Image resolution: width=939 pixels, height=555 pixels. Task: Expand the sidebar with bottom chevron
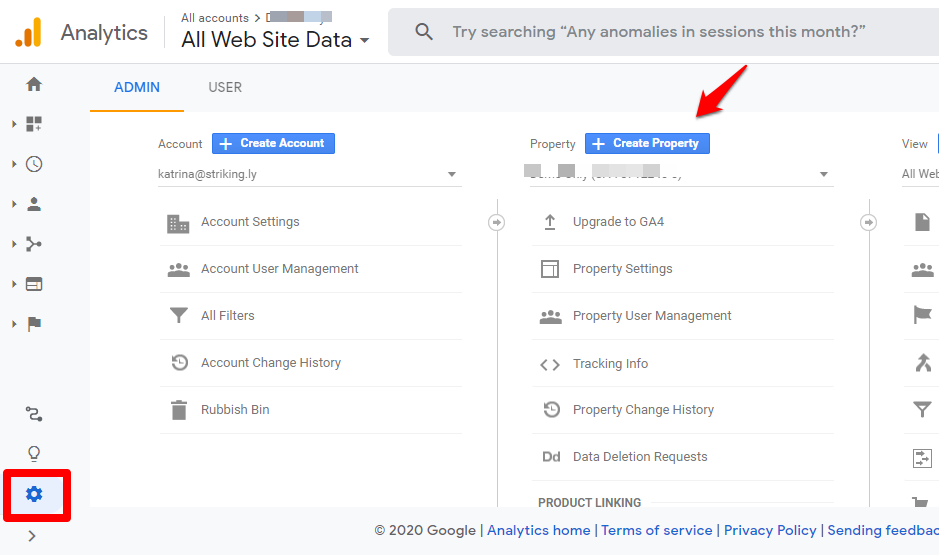point(32,536)
